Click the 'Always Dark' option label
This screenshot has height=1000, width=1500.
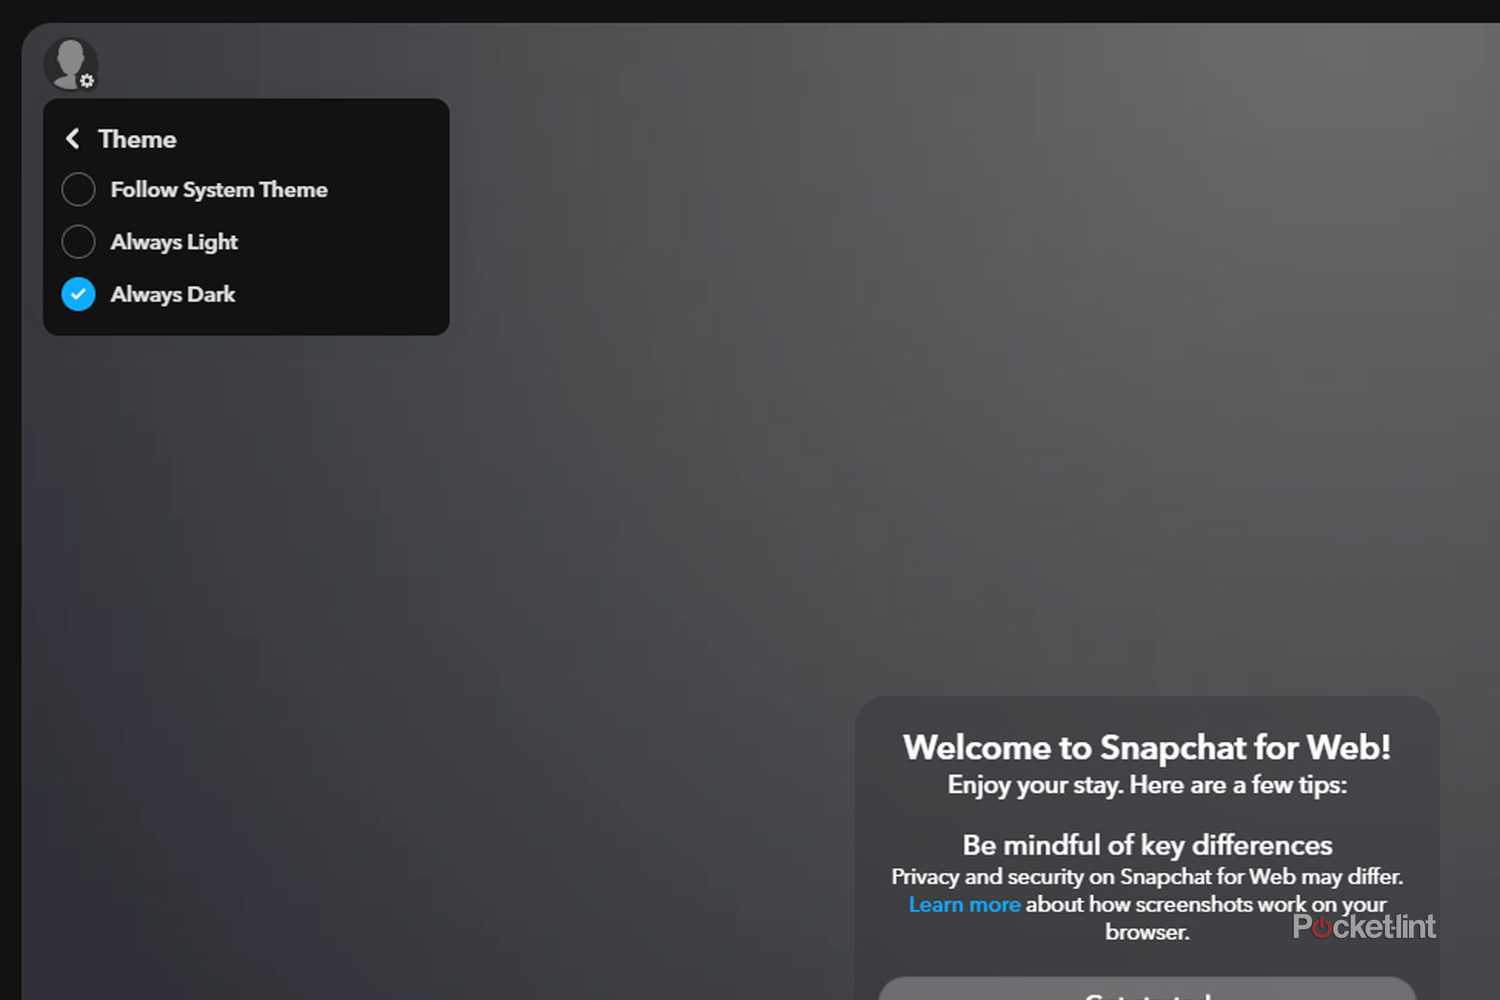(173, 294)
